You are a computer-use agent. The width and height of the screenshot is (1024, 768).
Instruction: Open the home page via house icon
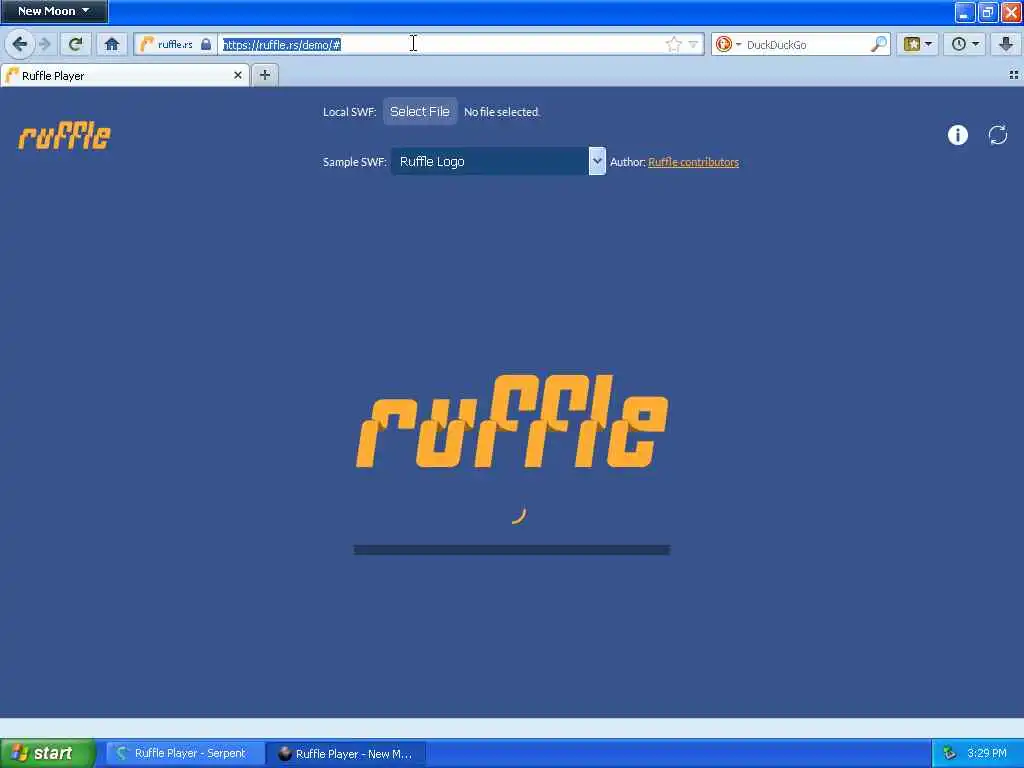coord(112,44)
